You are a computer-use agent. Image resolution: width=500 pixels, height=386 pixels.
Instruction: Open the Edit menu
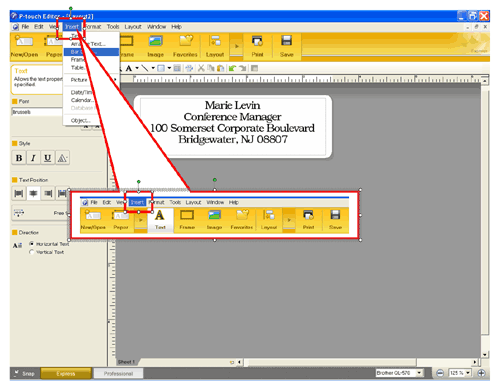(39, 27)
